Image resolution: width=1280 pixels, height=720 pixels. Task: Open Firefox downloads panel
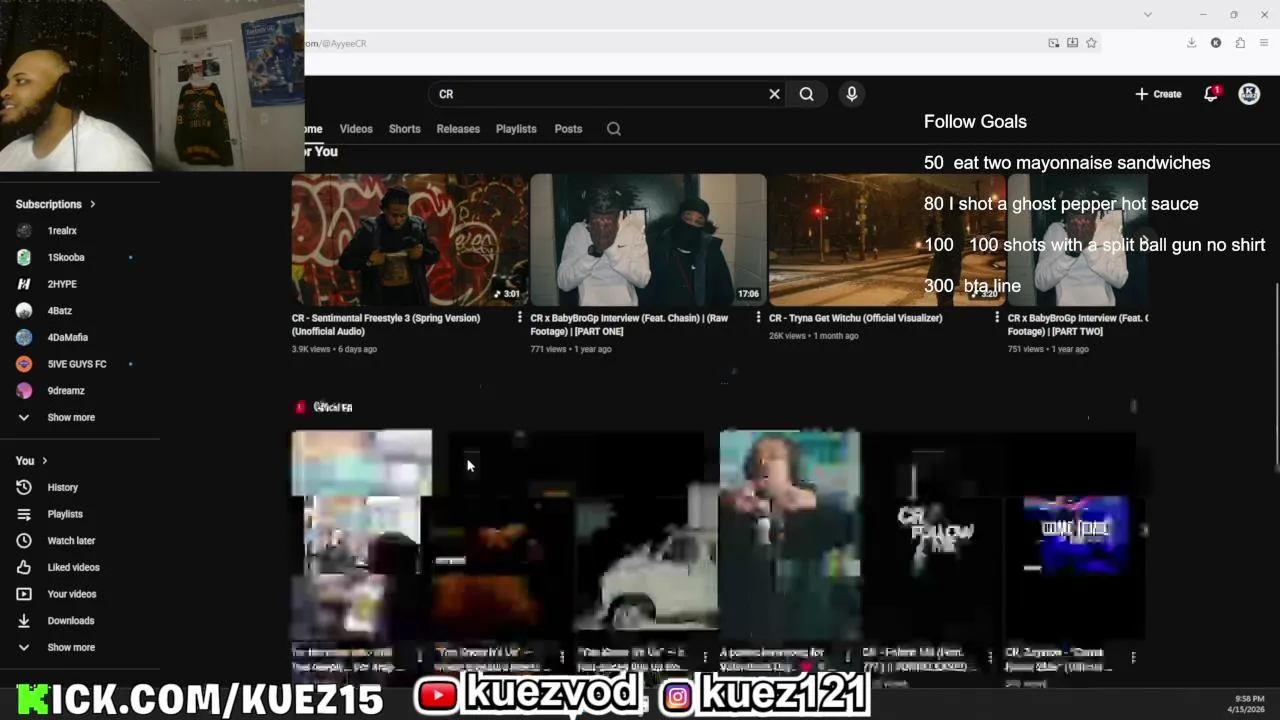point(1192,43)
